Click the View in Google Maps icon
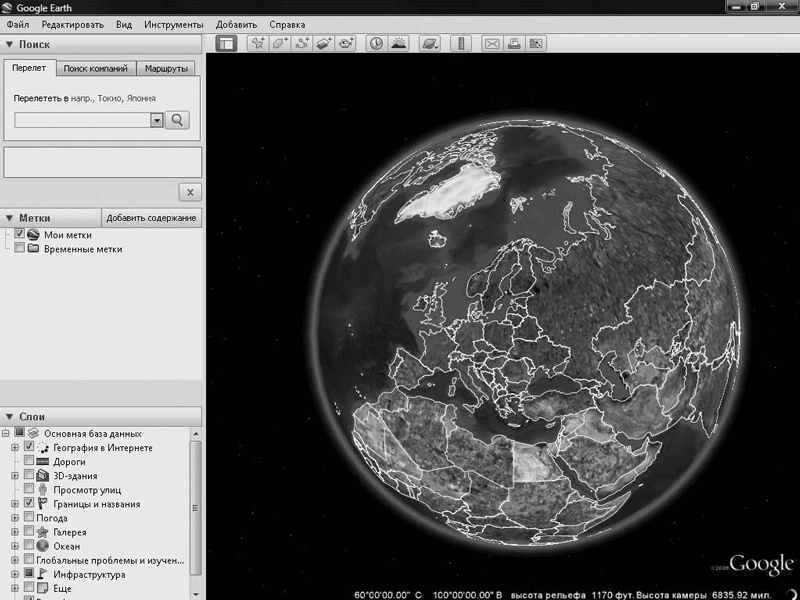 536,43
